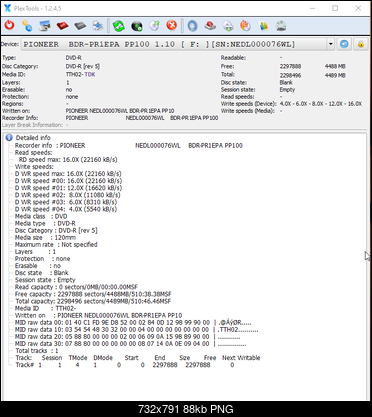
Task: Select the 'Write speeds:' tree row
Action: pyautogui.click(x=34, y=167)
